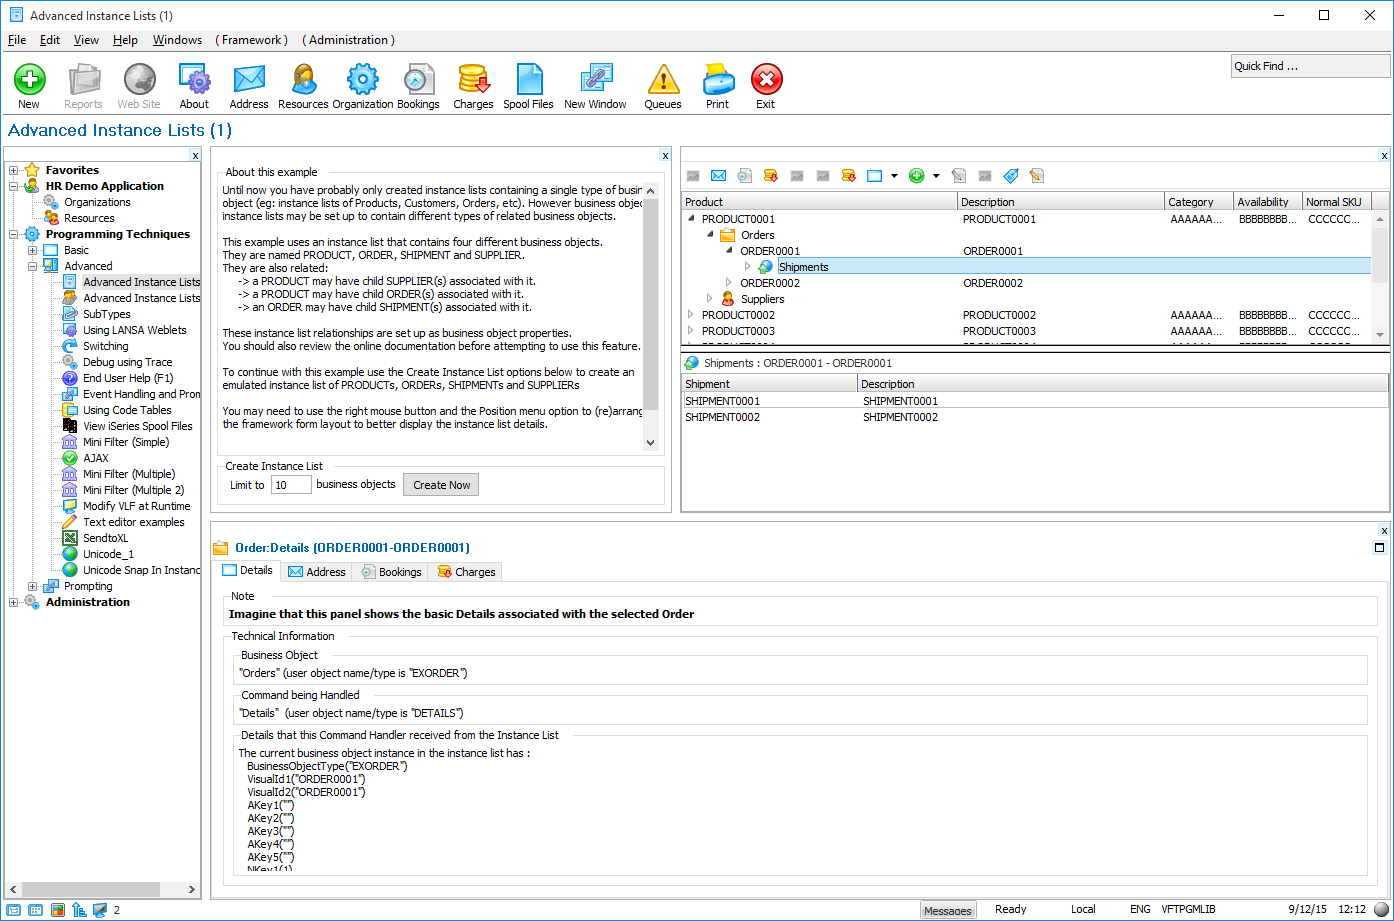
Task: Click the green New toolbar icon
Action: coord(29,80)
